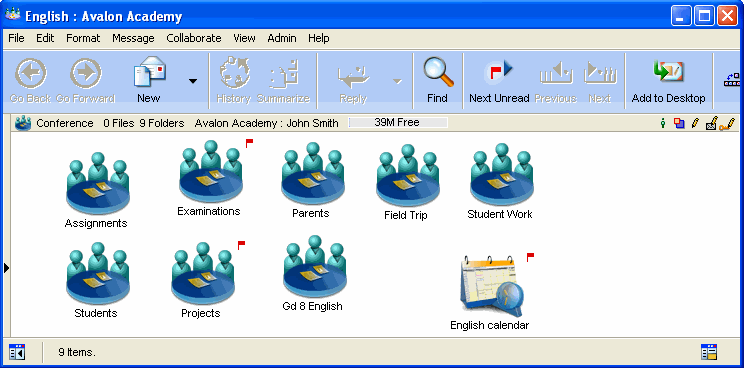Open the Examinations conference folder

tap(211, 172)
